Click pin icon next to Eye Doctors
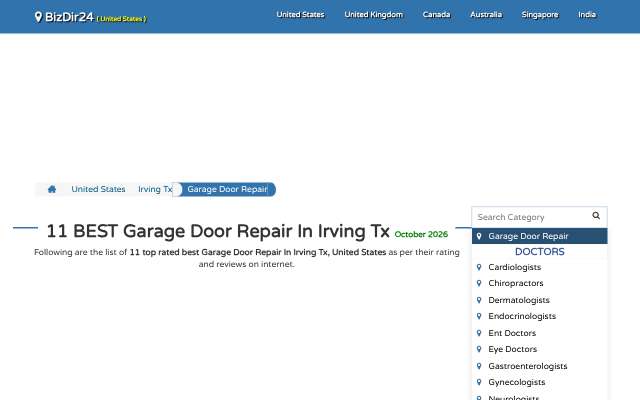Viewport: 640px width, 400px height. coord(479,349)
